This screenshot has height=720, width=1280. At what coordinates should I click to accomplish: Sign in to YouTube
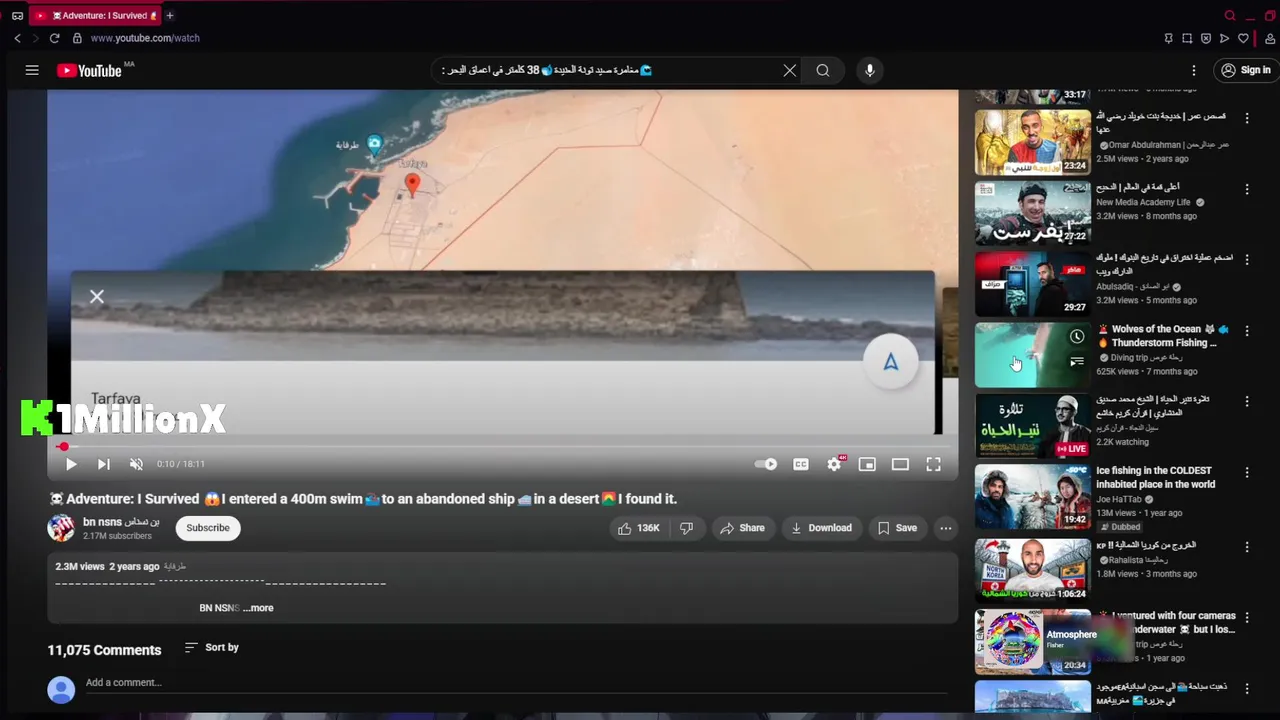click(1244, 70)
